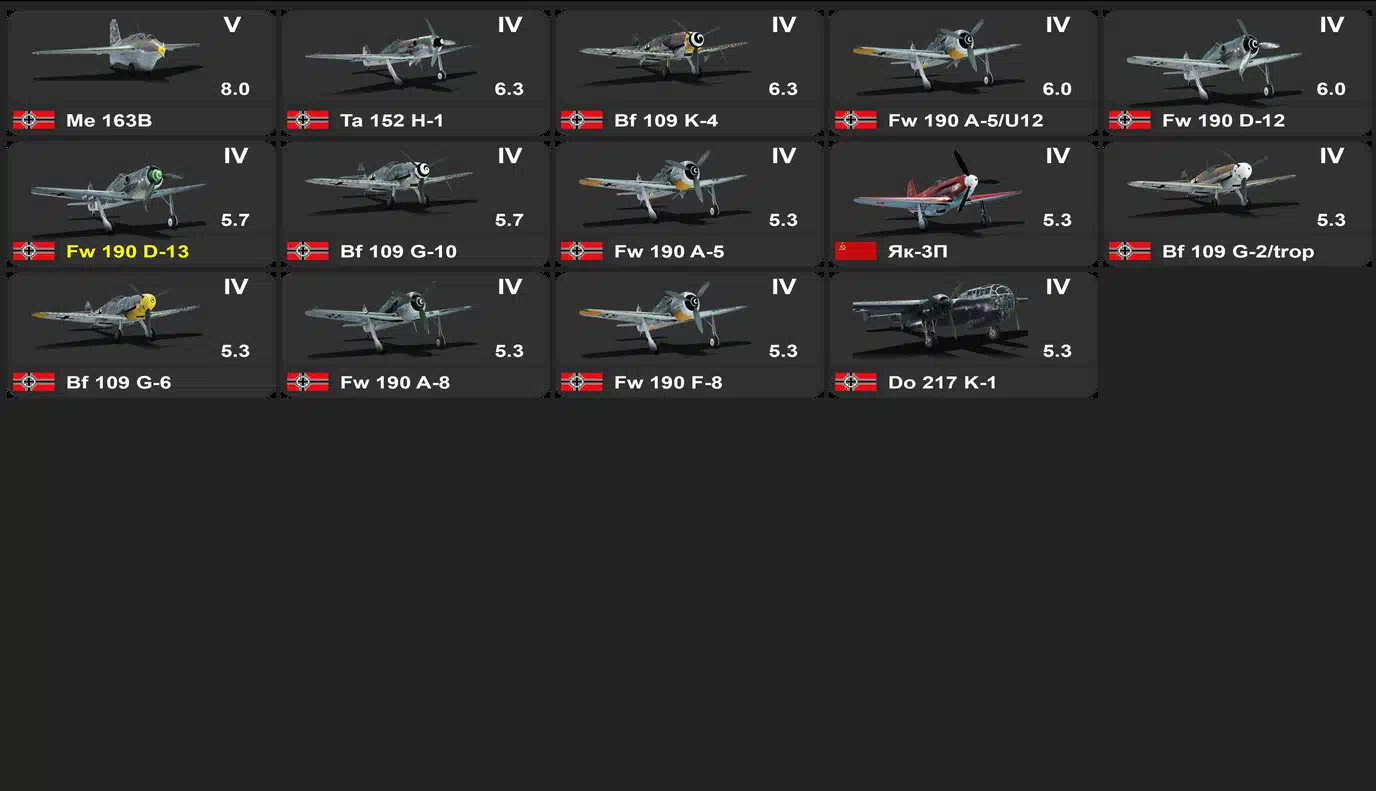Click the flag icon beside Ta 152 H-1

click(x=307, y=120)
